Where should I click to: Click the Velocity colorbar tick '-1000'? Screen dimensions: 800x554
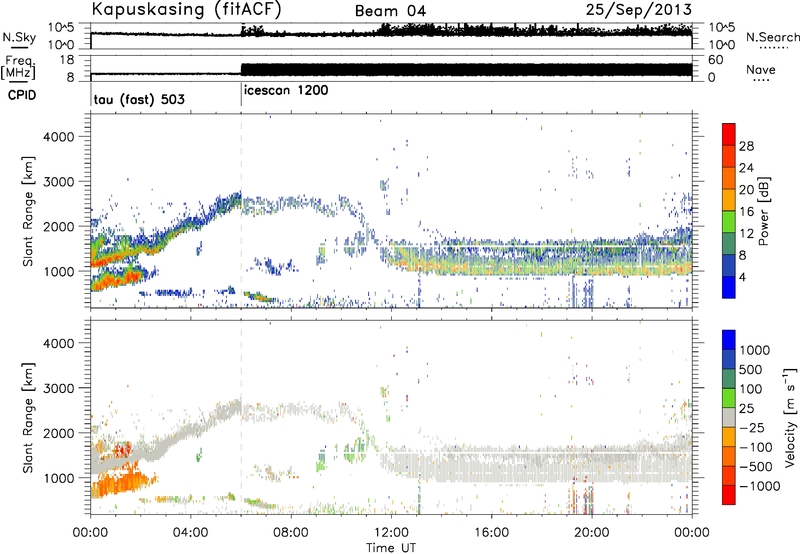[x=759, y=486]
